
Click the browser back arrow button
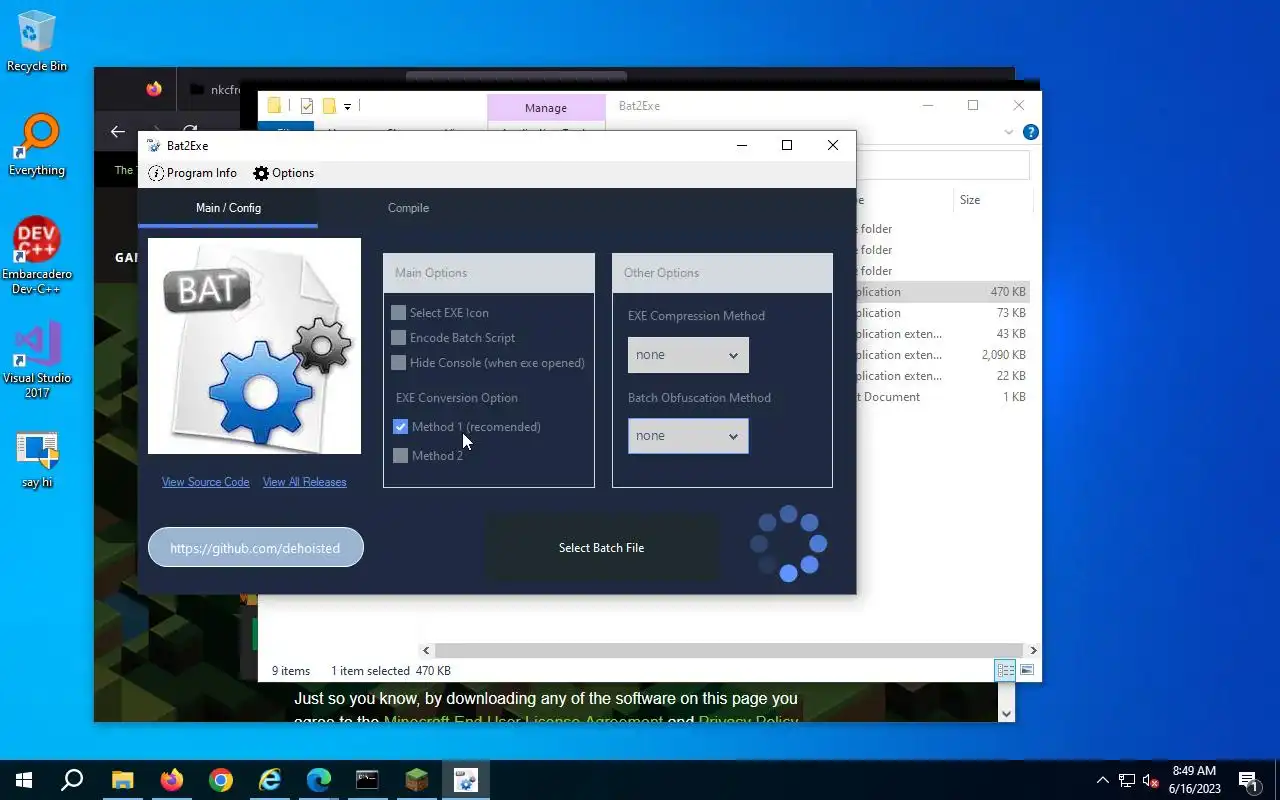tap(118, 131)
